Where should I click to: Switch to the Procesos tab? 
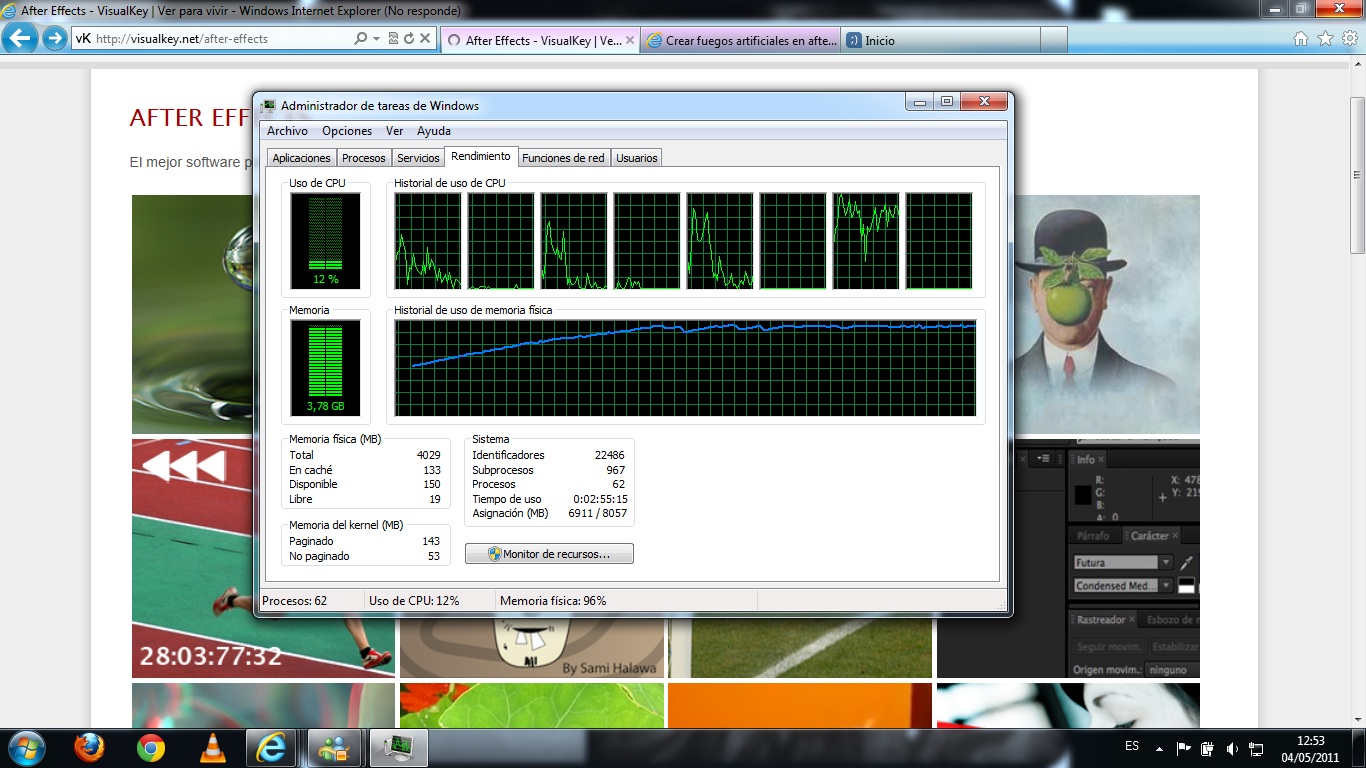tap(363, 158)
